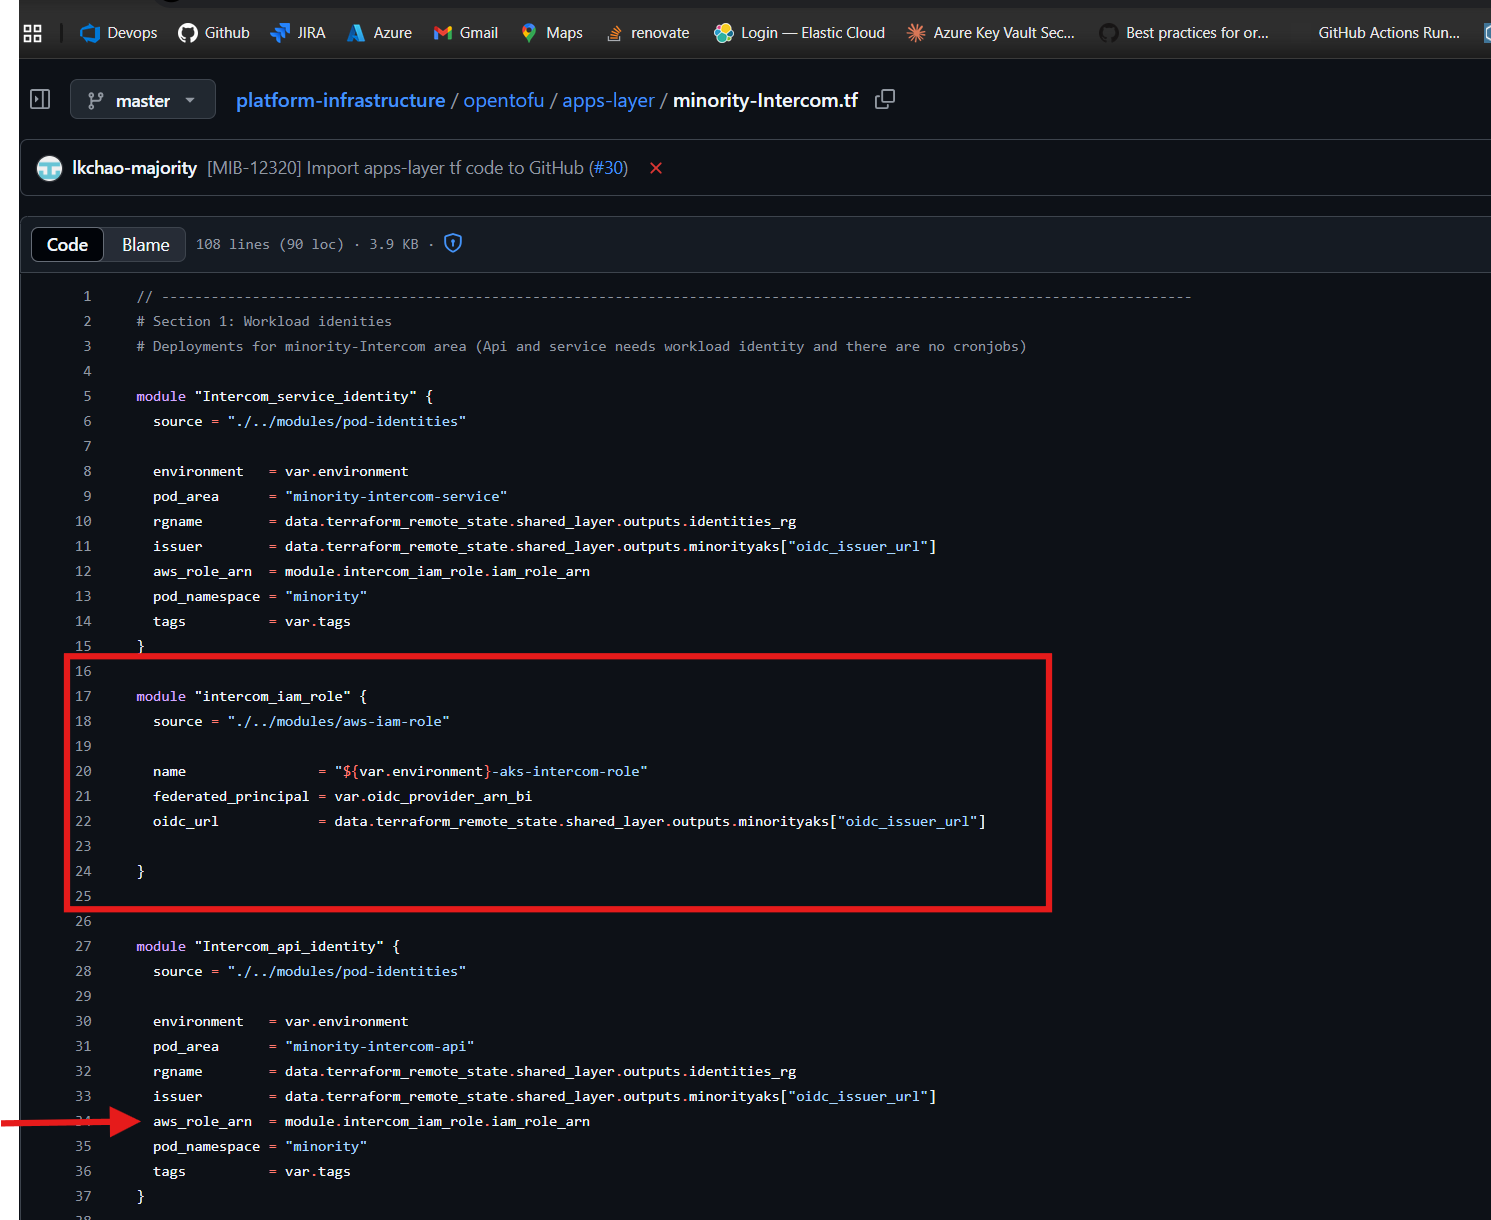Image resolution: width=1491 pixels, height=1220 pixels.
Task: Open the Maps bookmark
Action: pos(552,33)
